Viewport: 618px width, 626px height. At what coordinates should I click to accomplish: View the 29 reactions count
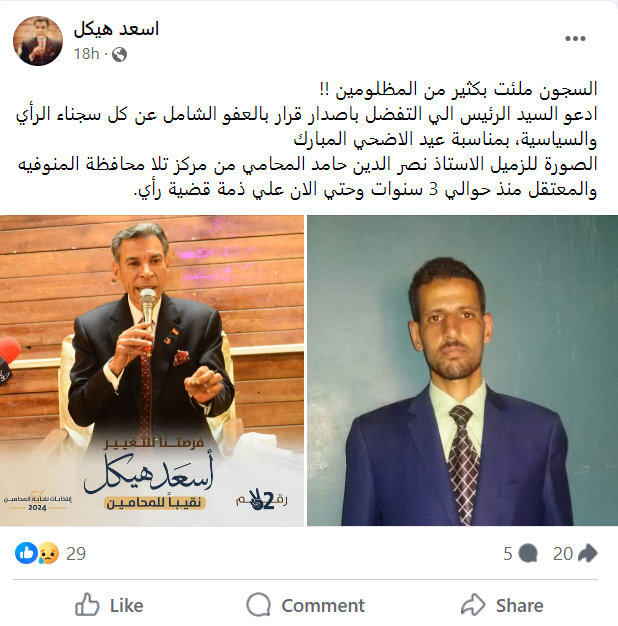point(76,554)
